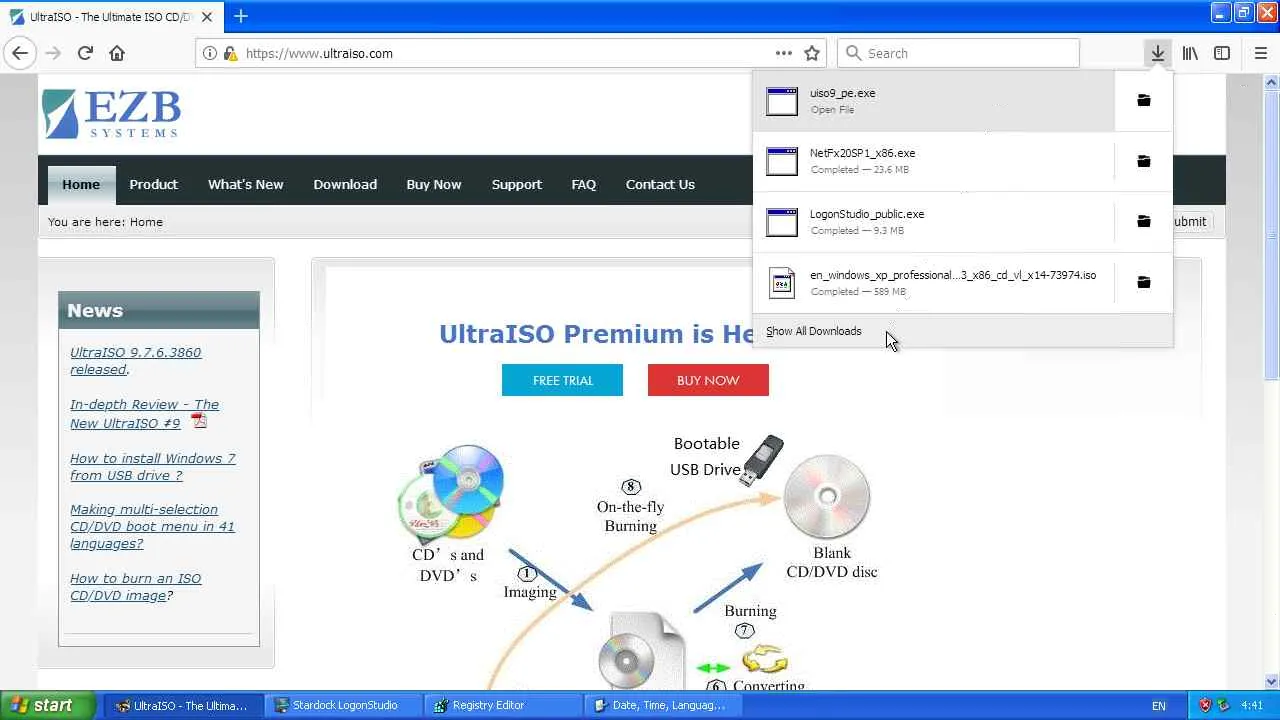1280x720 pixels.
Task: Go to the browser home page
Action: (x=117, y=53)
